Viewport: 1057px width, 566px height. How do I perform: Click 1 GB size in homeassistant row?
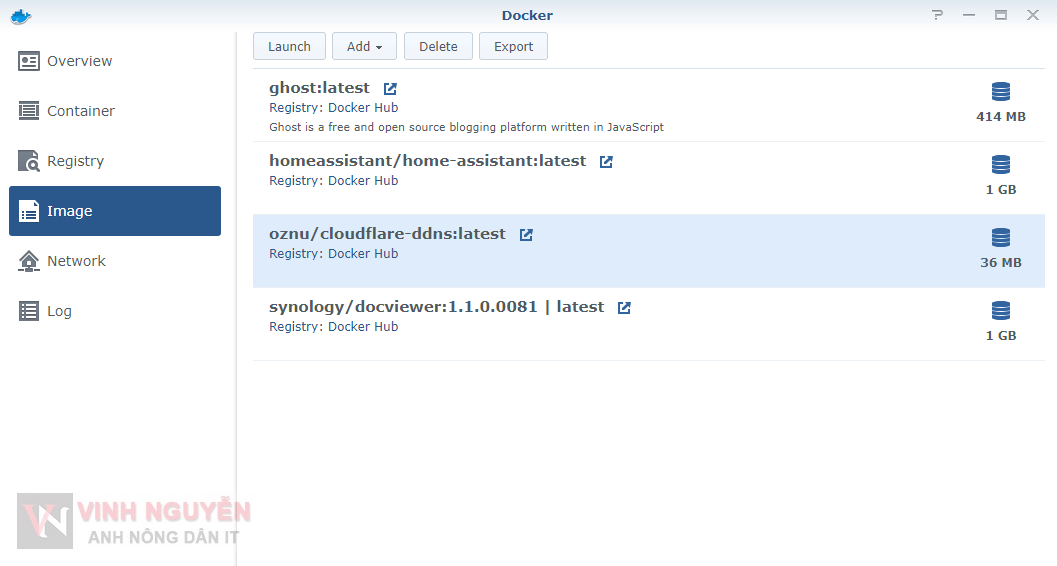click(x=1001, y=189)
